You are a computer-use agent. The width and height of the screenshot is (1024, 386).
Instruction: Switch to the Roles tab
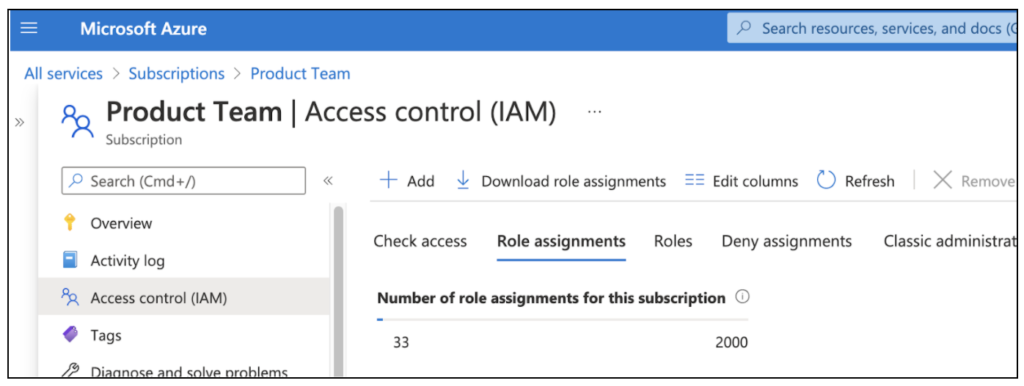673,242
